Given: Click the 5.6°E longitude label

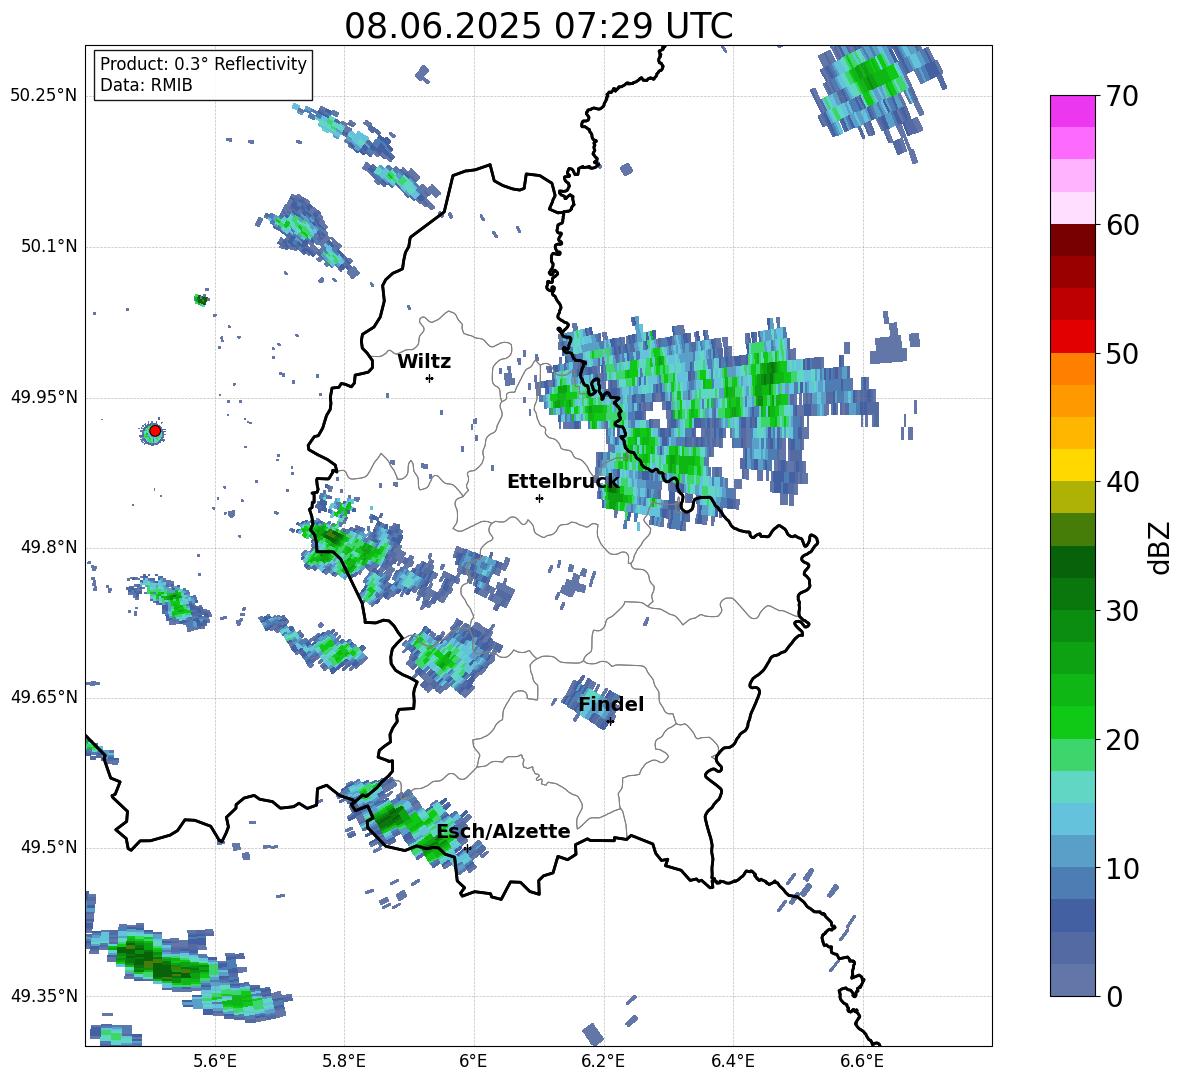Looking at the screenshot, I should [215, 1061].
